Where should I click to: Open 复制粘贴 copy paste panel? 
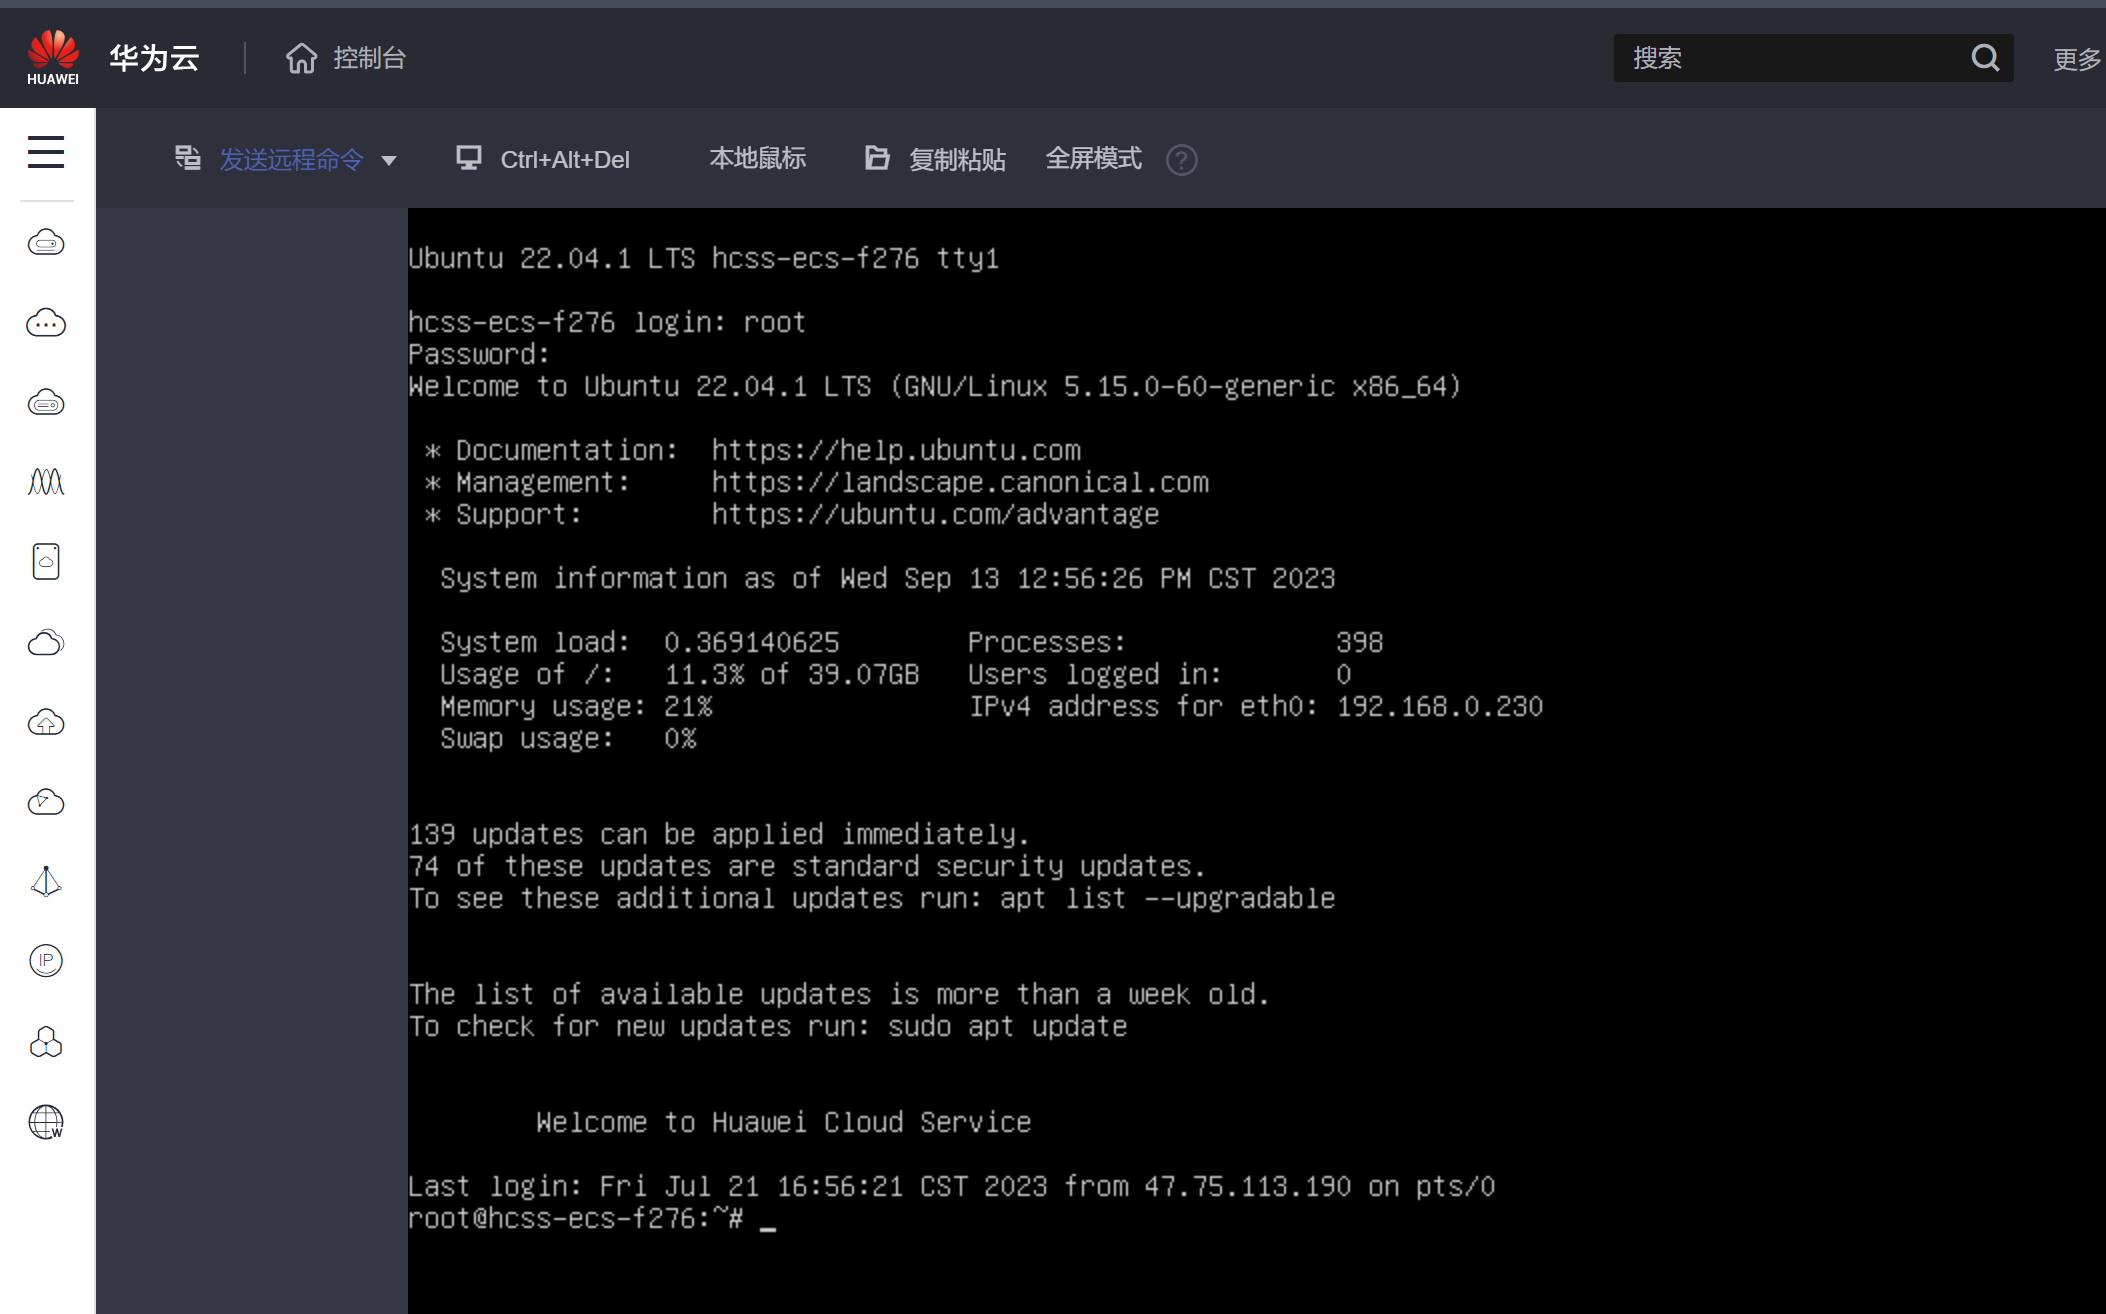pos(957,160)
